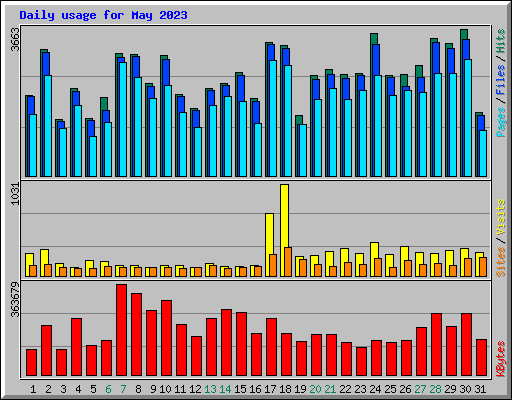512x400 pixels.
Task: Click day label 29 on the x-axis
Action: point(450,389)
